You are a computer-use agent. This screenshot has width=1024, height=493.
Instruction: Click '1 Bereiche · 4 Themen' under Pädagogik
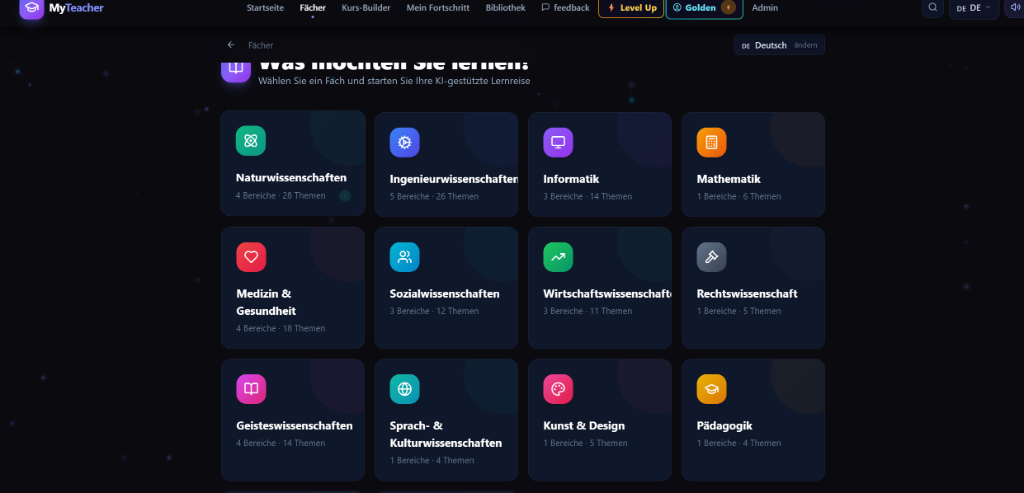click(739, 443)
